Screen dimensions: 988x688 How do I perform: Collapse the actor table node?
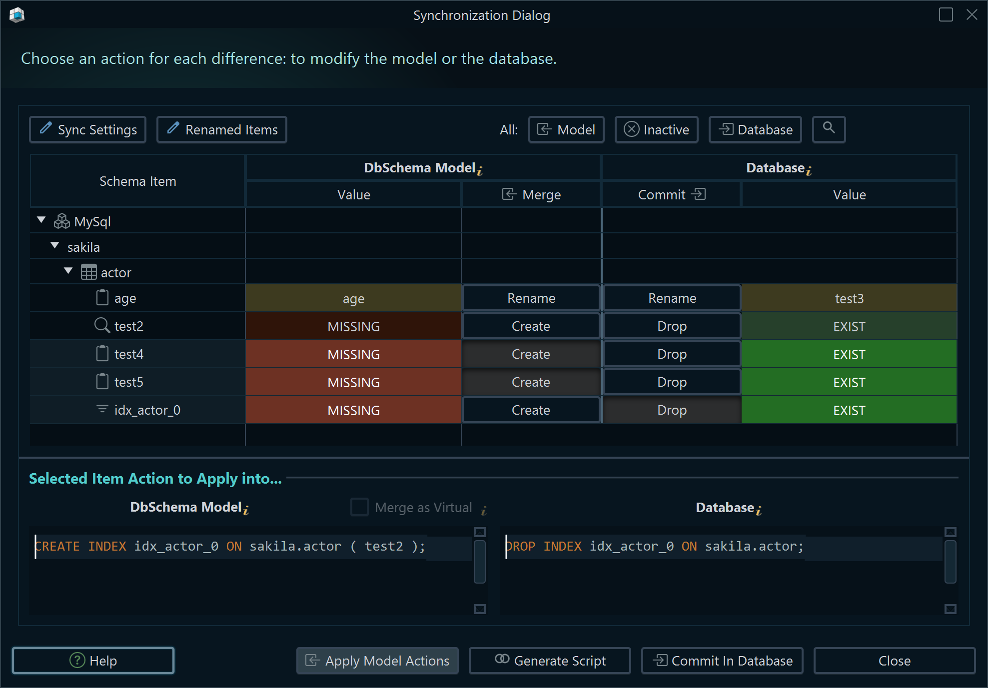click(68, 272)
